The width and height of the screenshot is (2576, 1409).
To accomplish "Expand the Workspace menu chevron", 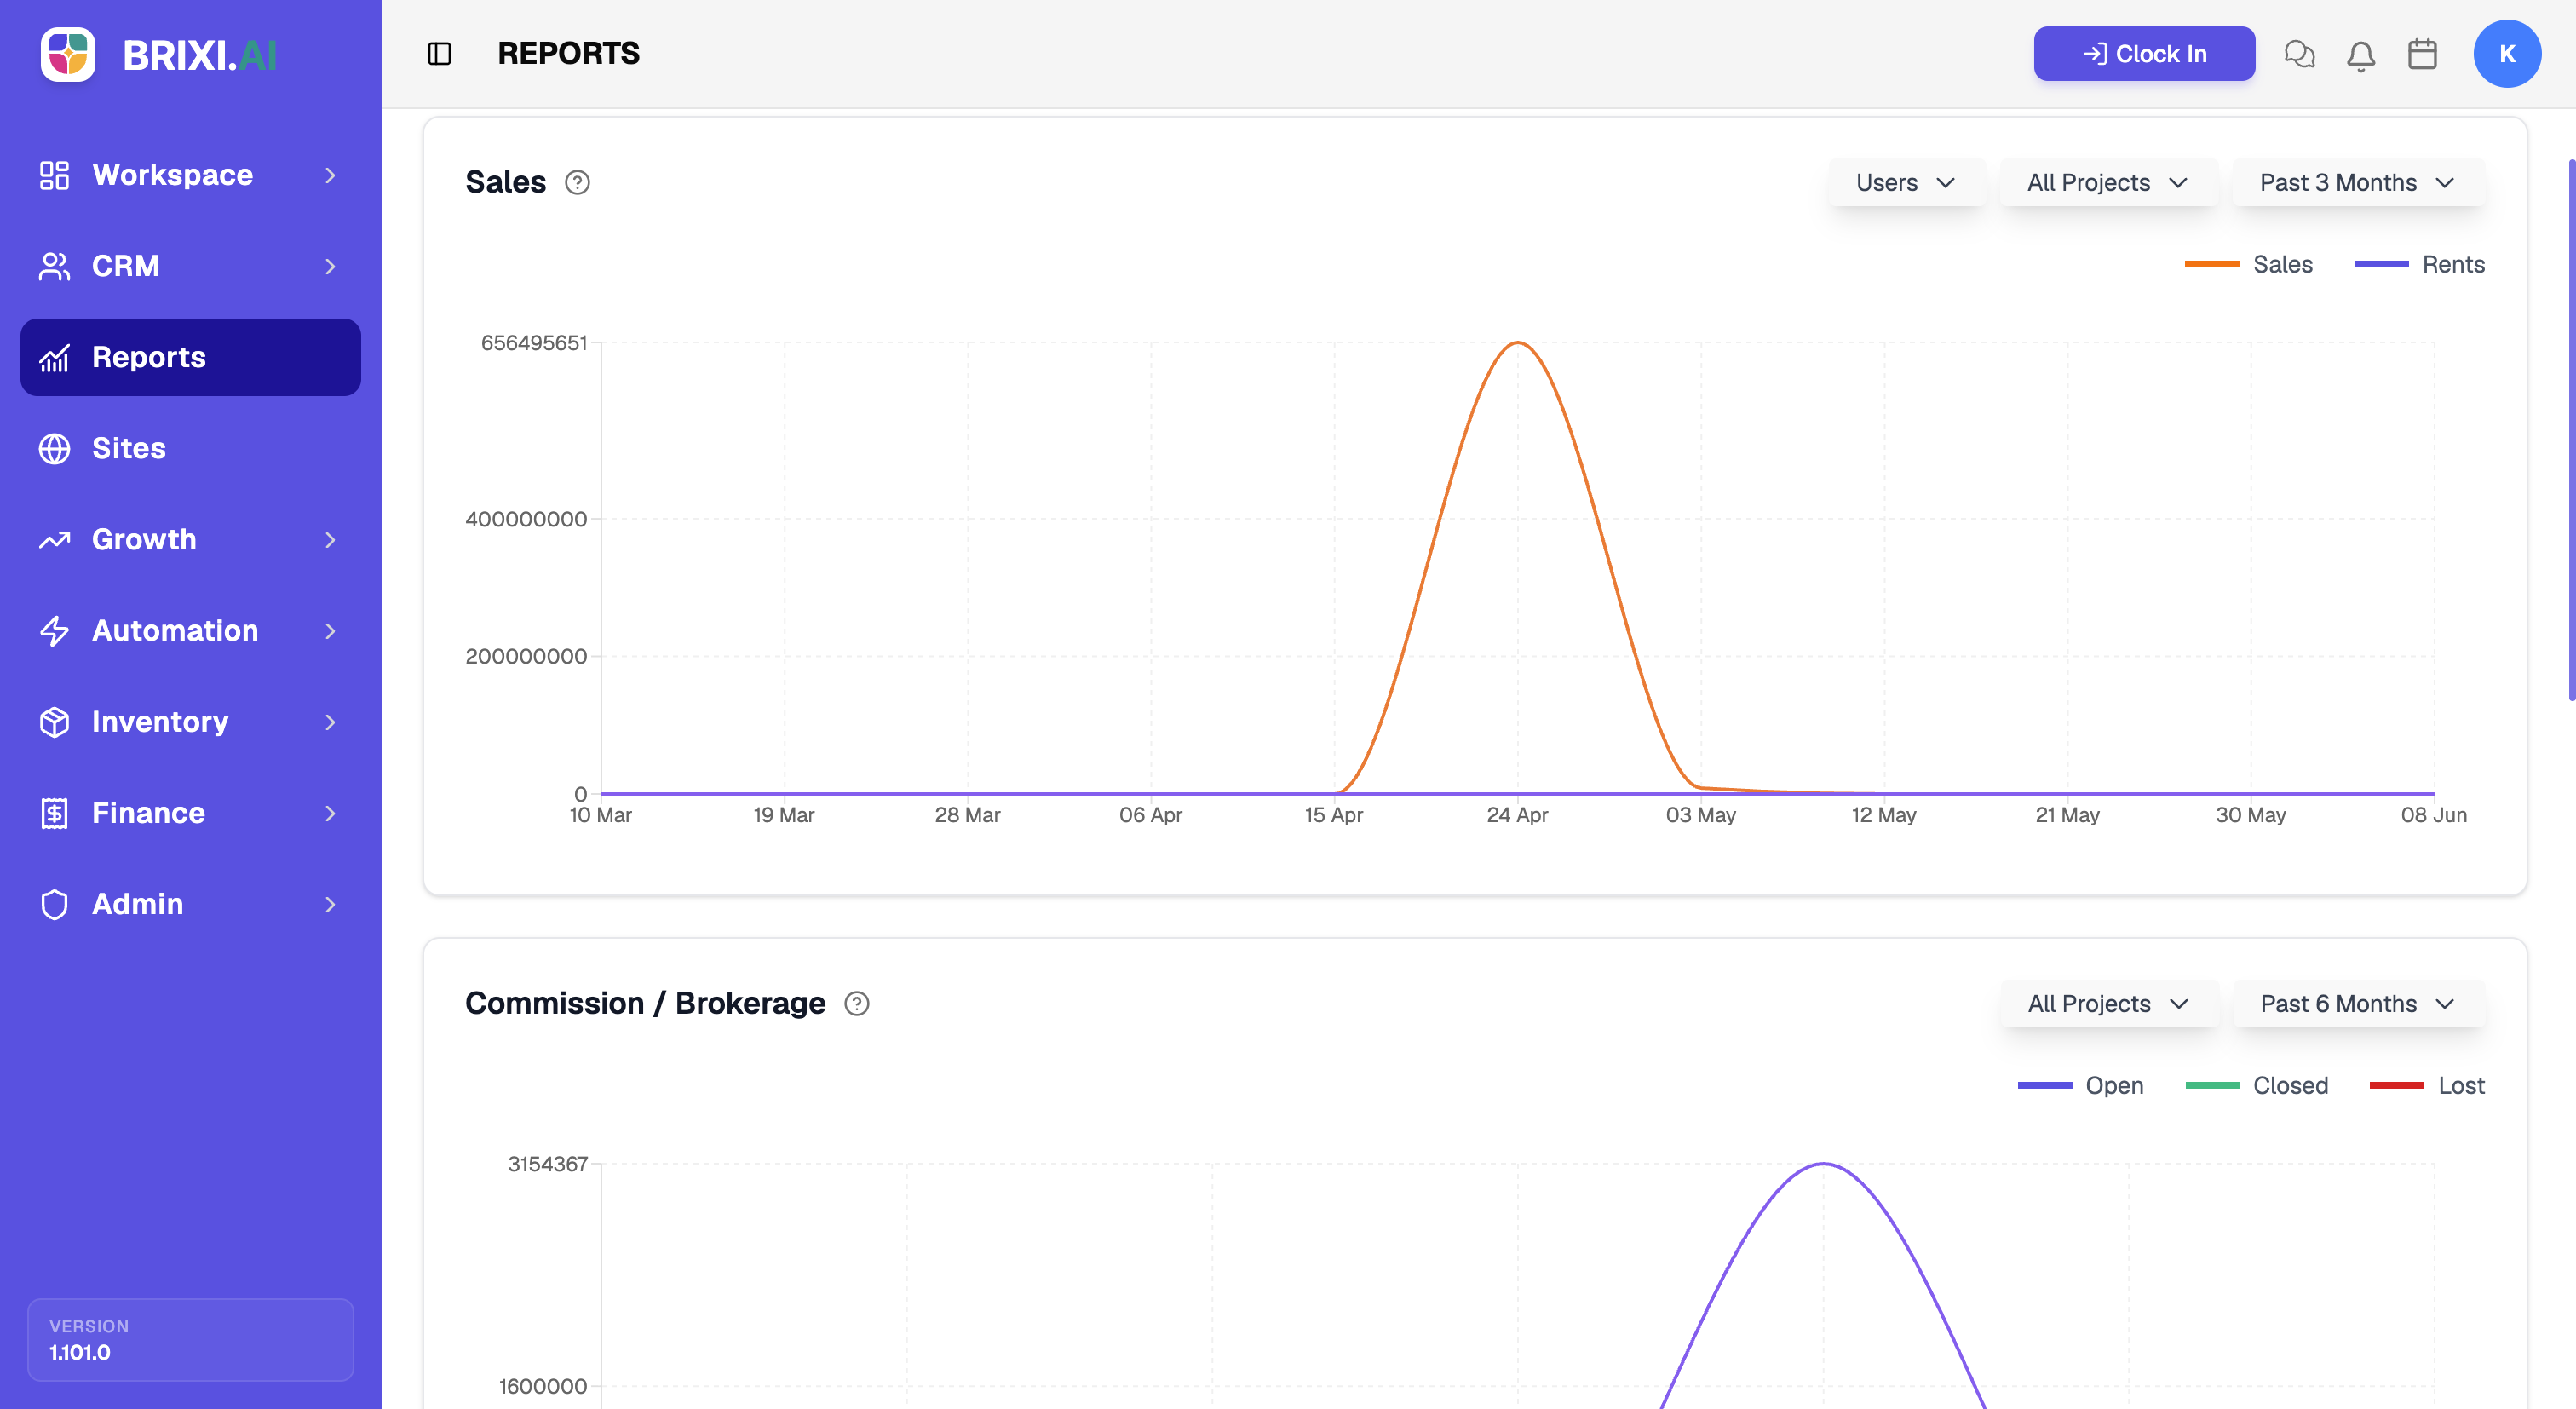I will point(330,175).
